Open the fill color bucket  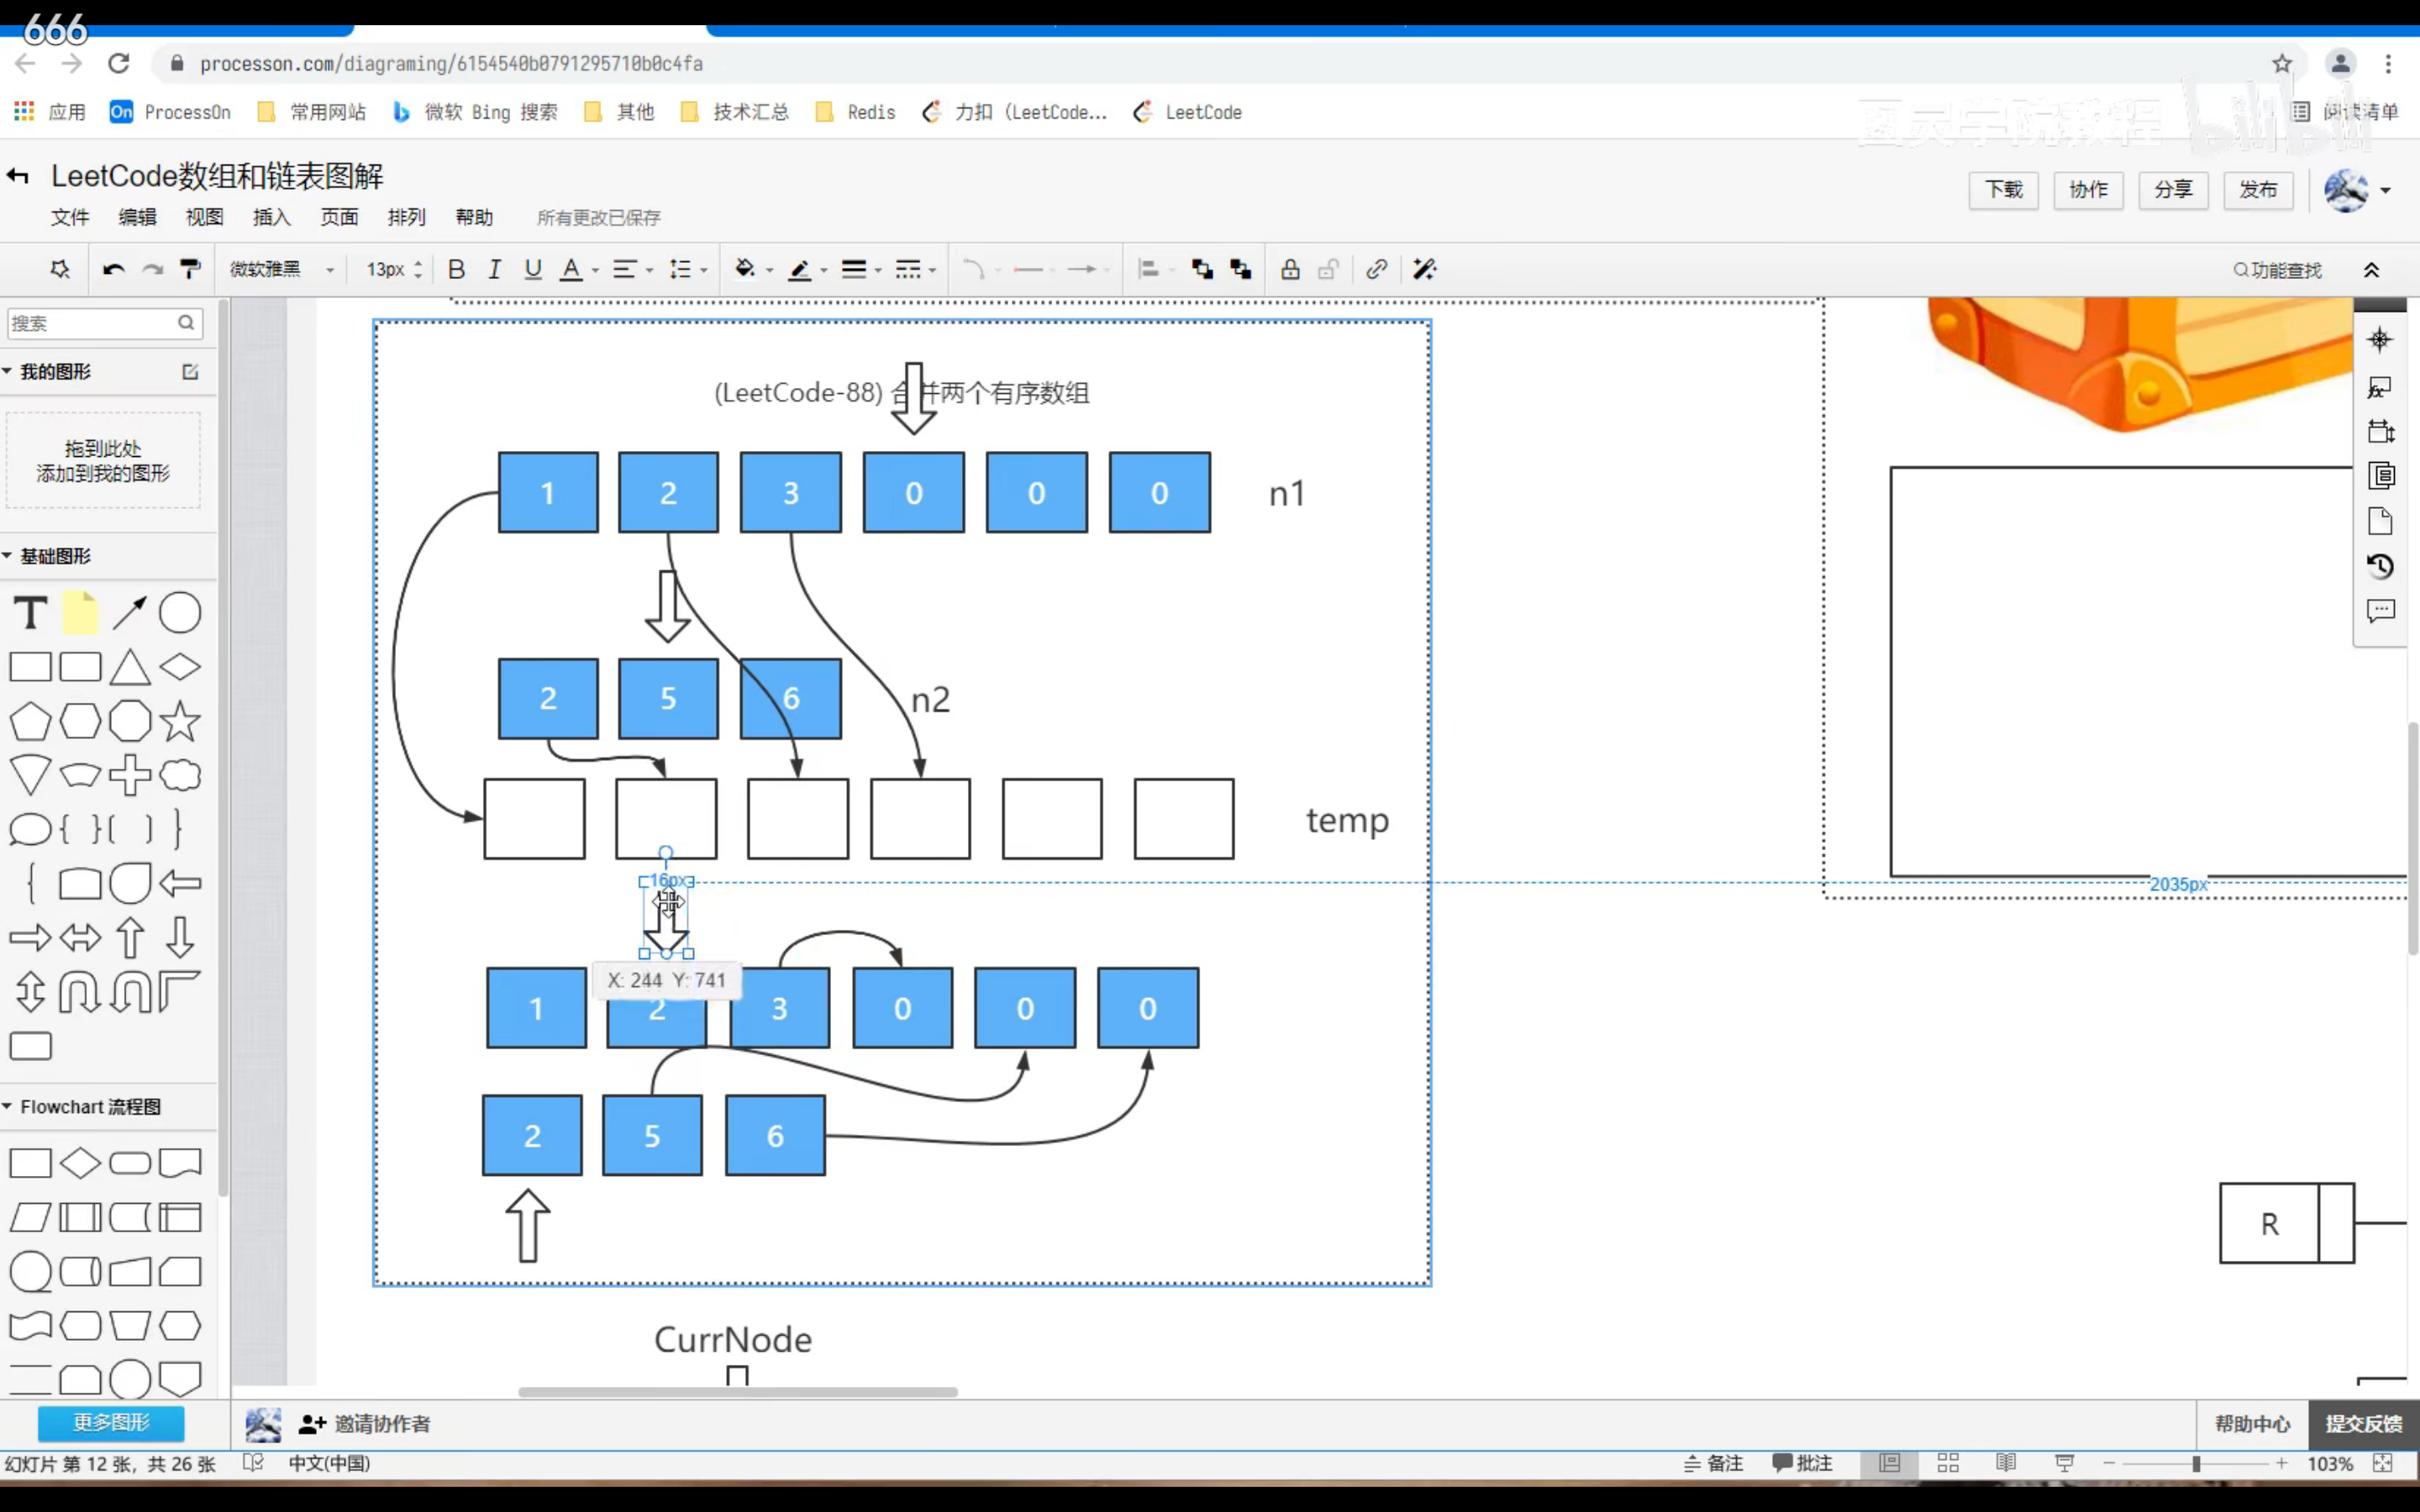click(x=753, y=269)
